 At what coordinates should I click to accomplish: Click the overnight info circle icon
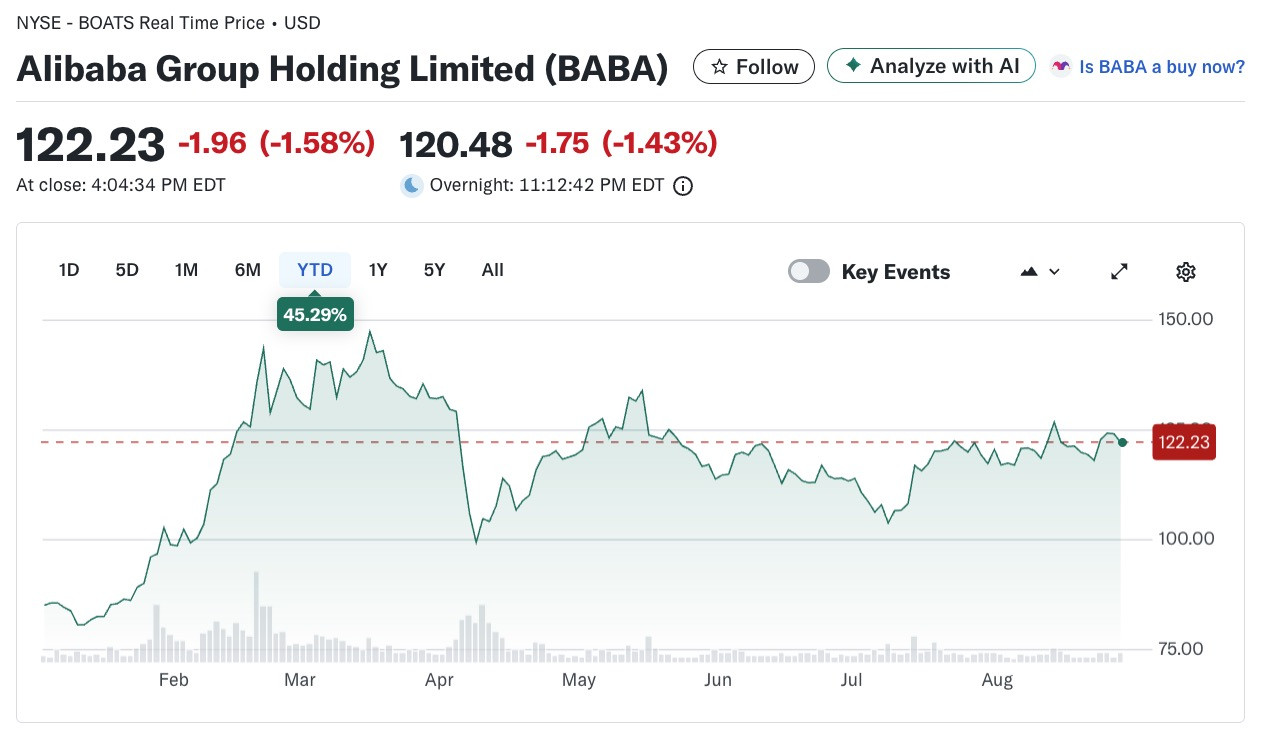[x=683, y=186]
